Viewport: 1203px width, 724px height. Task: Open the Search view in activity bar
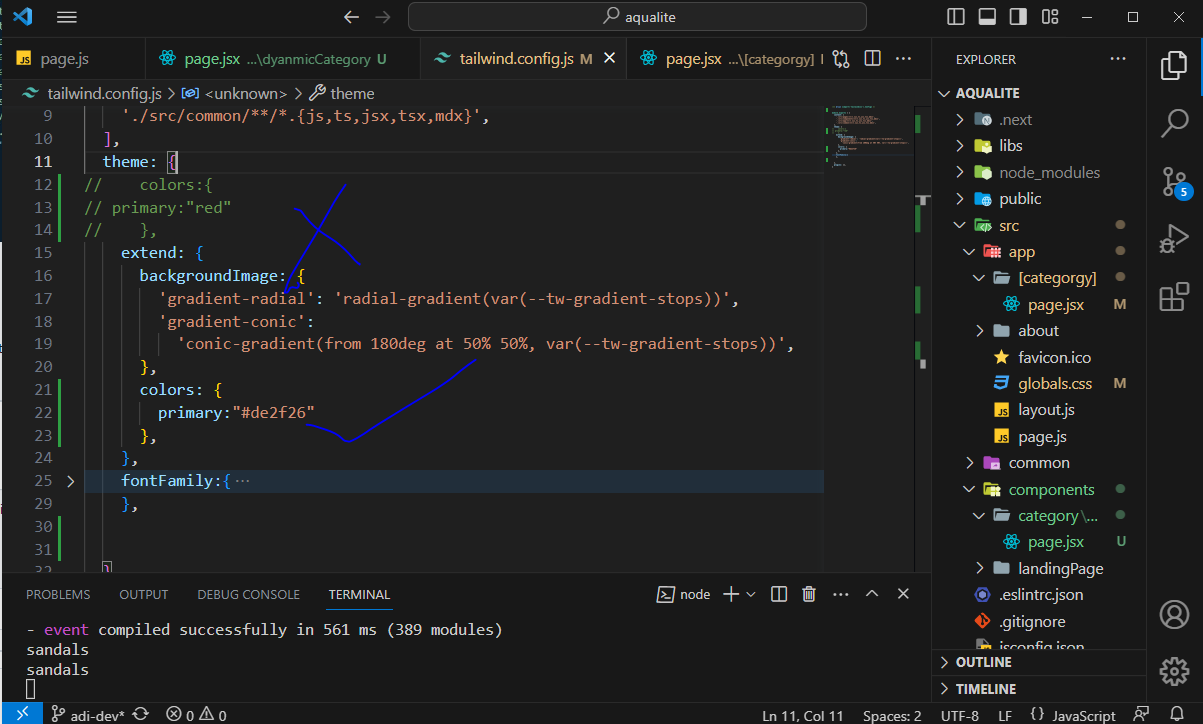pyautogui.click(x=1173, y=124)
